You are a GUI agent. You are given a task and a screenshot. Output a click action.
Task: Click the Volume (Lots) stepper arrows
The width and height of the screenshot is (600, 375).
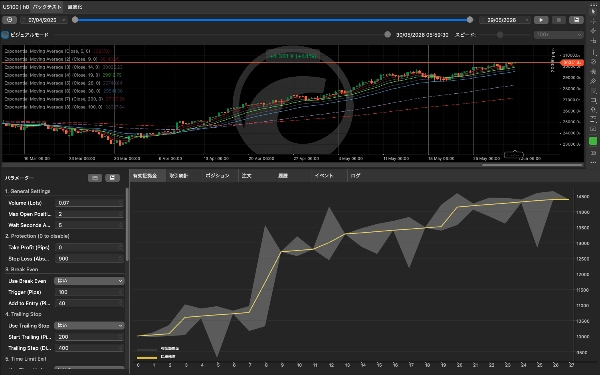tap(121, 203)
